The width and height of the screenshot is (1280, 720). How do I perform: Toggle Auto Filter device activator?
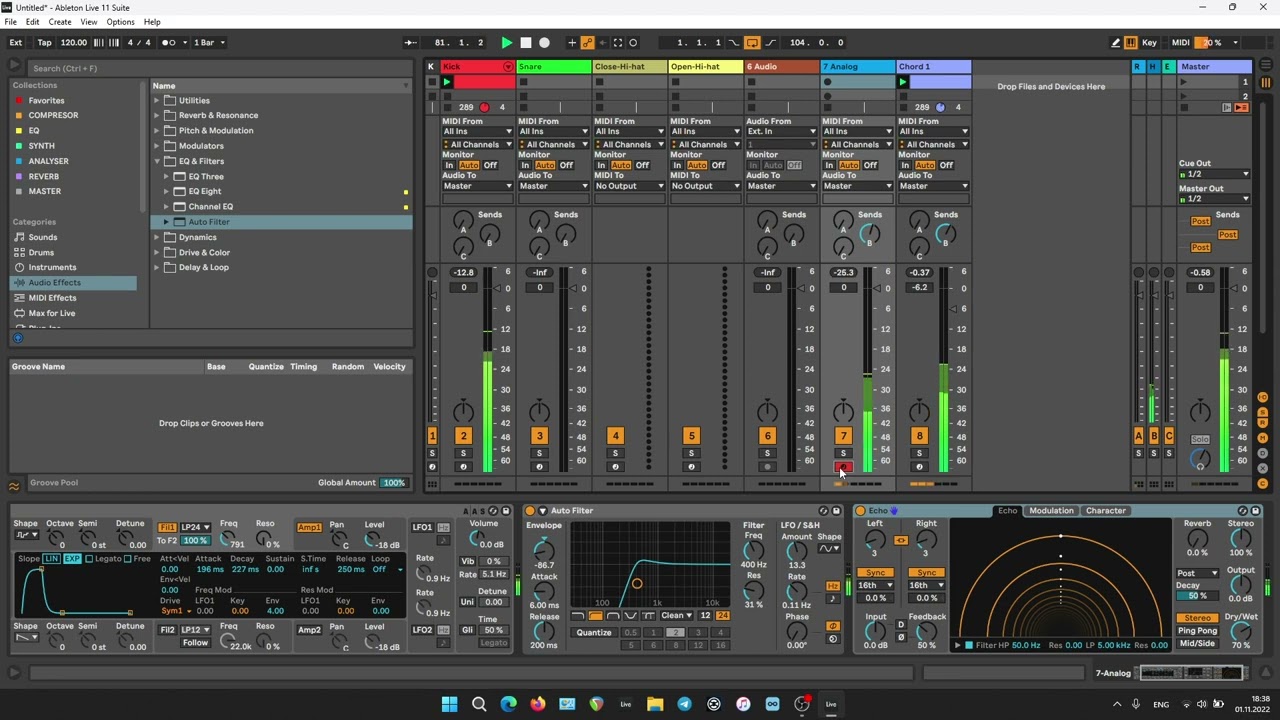click(x=530, y=511)
